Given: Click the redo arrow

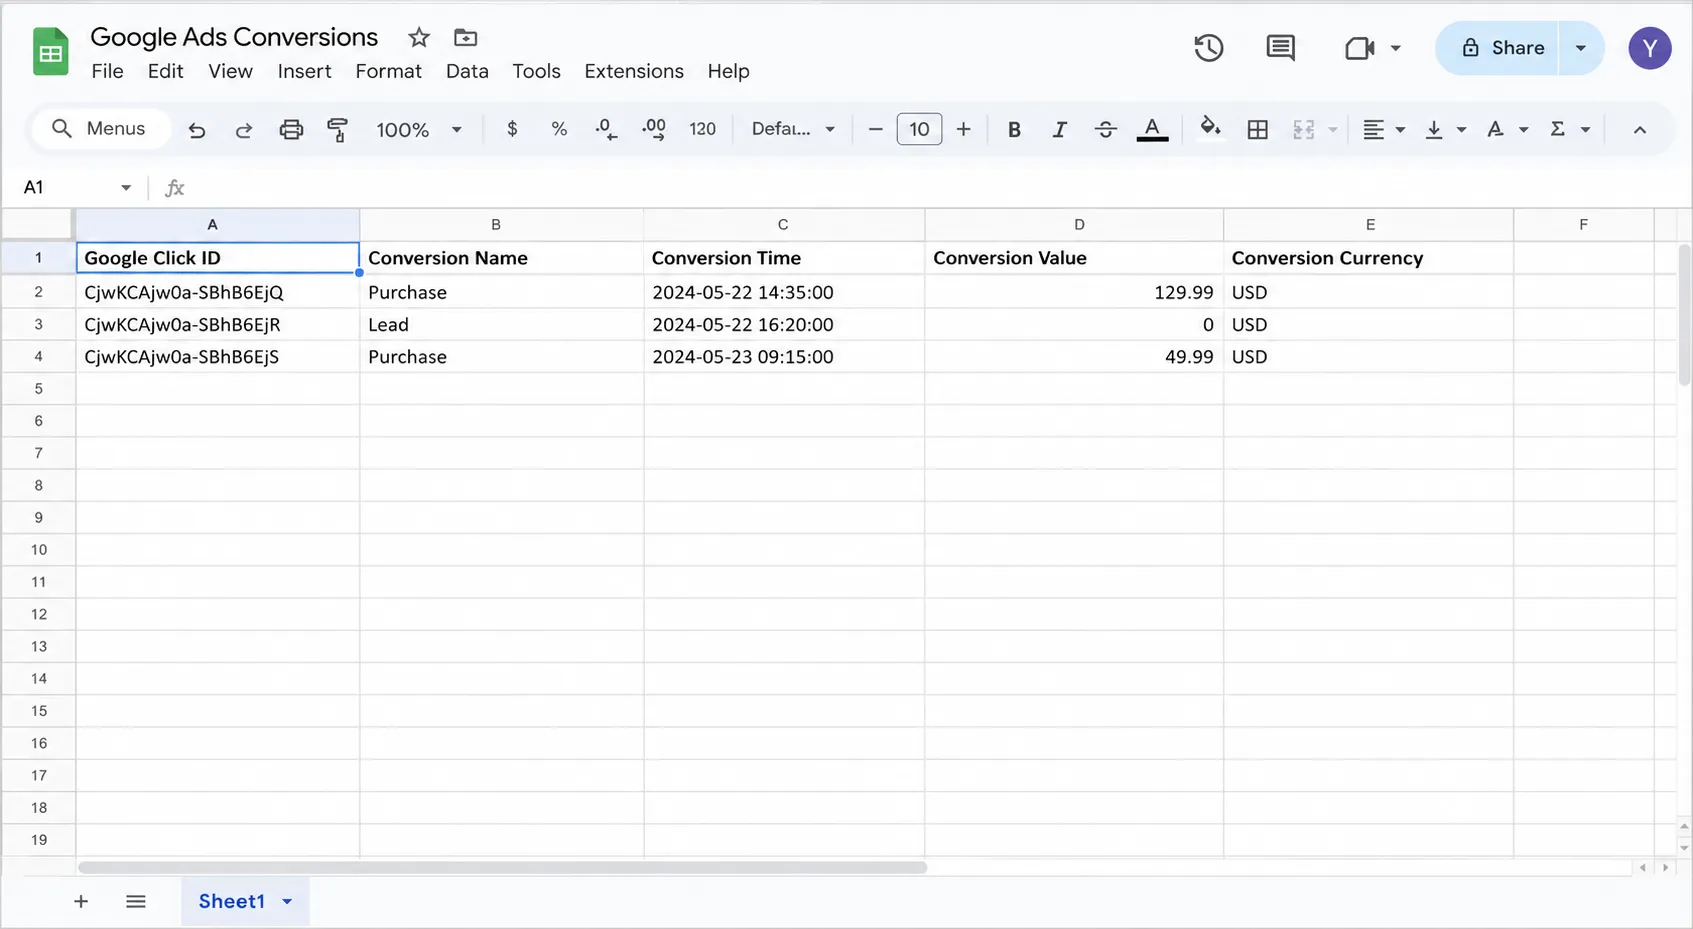Looking at the screenshot, I should 243,129.
